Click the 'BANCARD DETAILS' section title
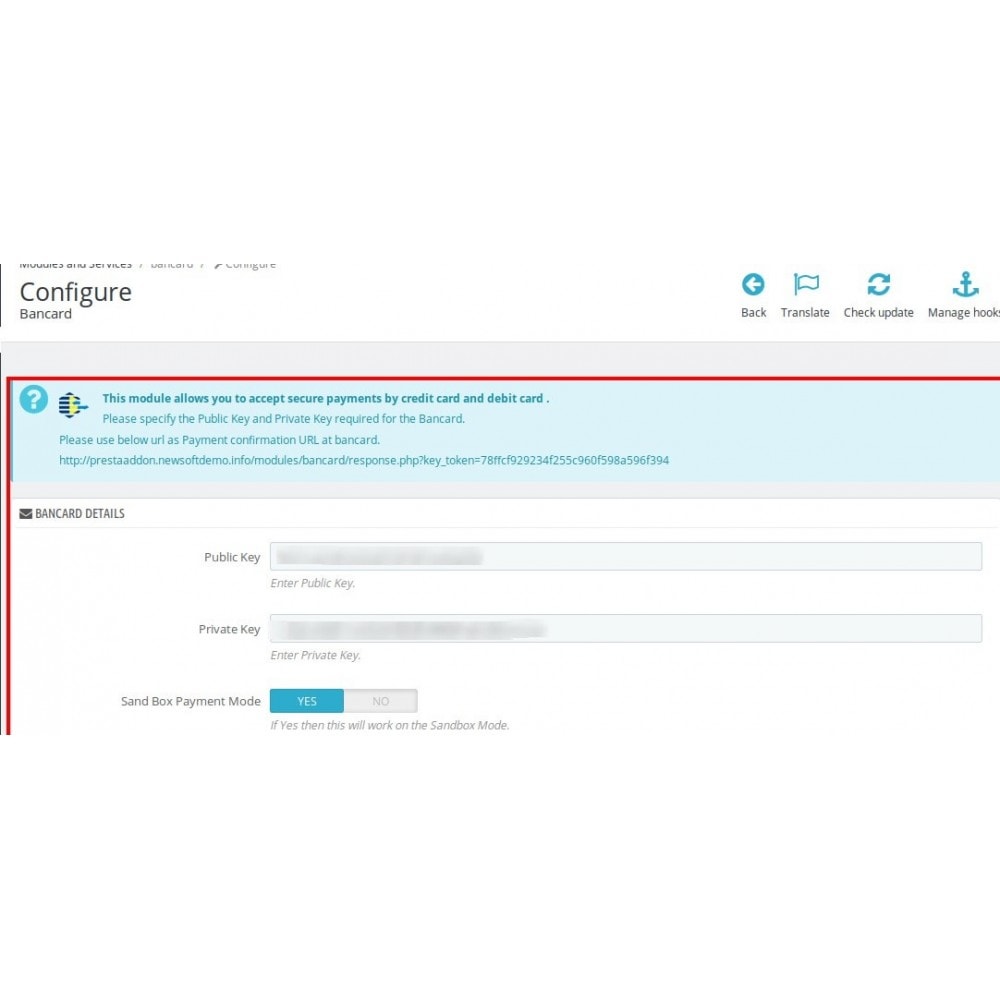The height and width of the screenshot is (1000, 1000). click(x=80, y=514)
